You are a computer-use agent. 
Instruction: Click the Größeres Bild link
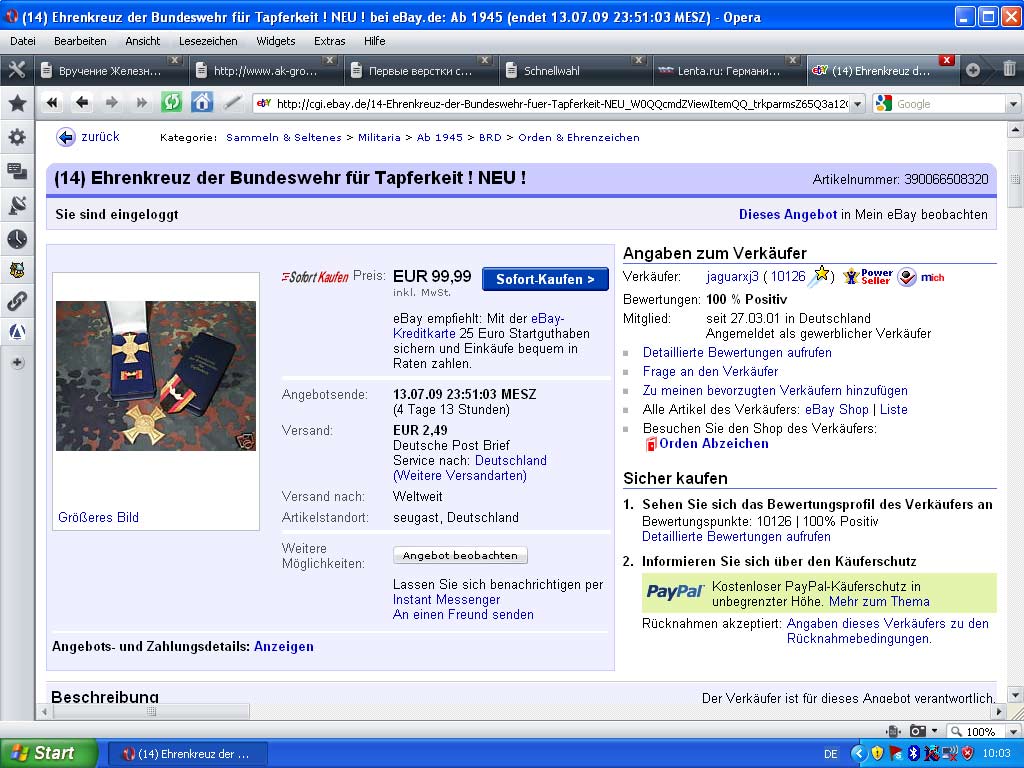coord(98,517)
